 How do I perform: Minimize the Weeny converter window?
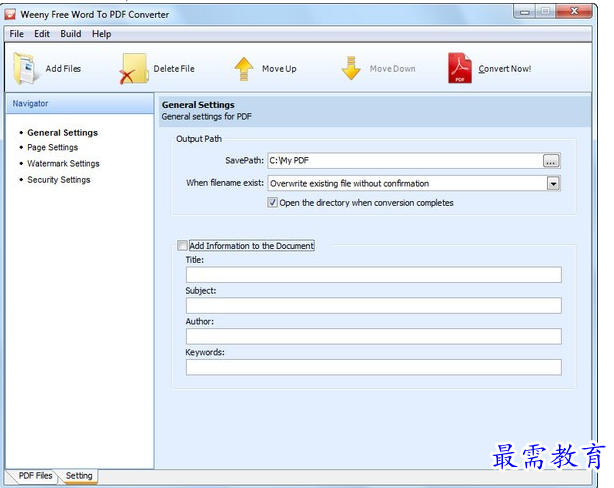[x=524, y=12]
